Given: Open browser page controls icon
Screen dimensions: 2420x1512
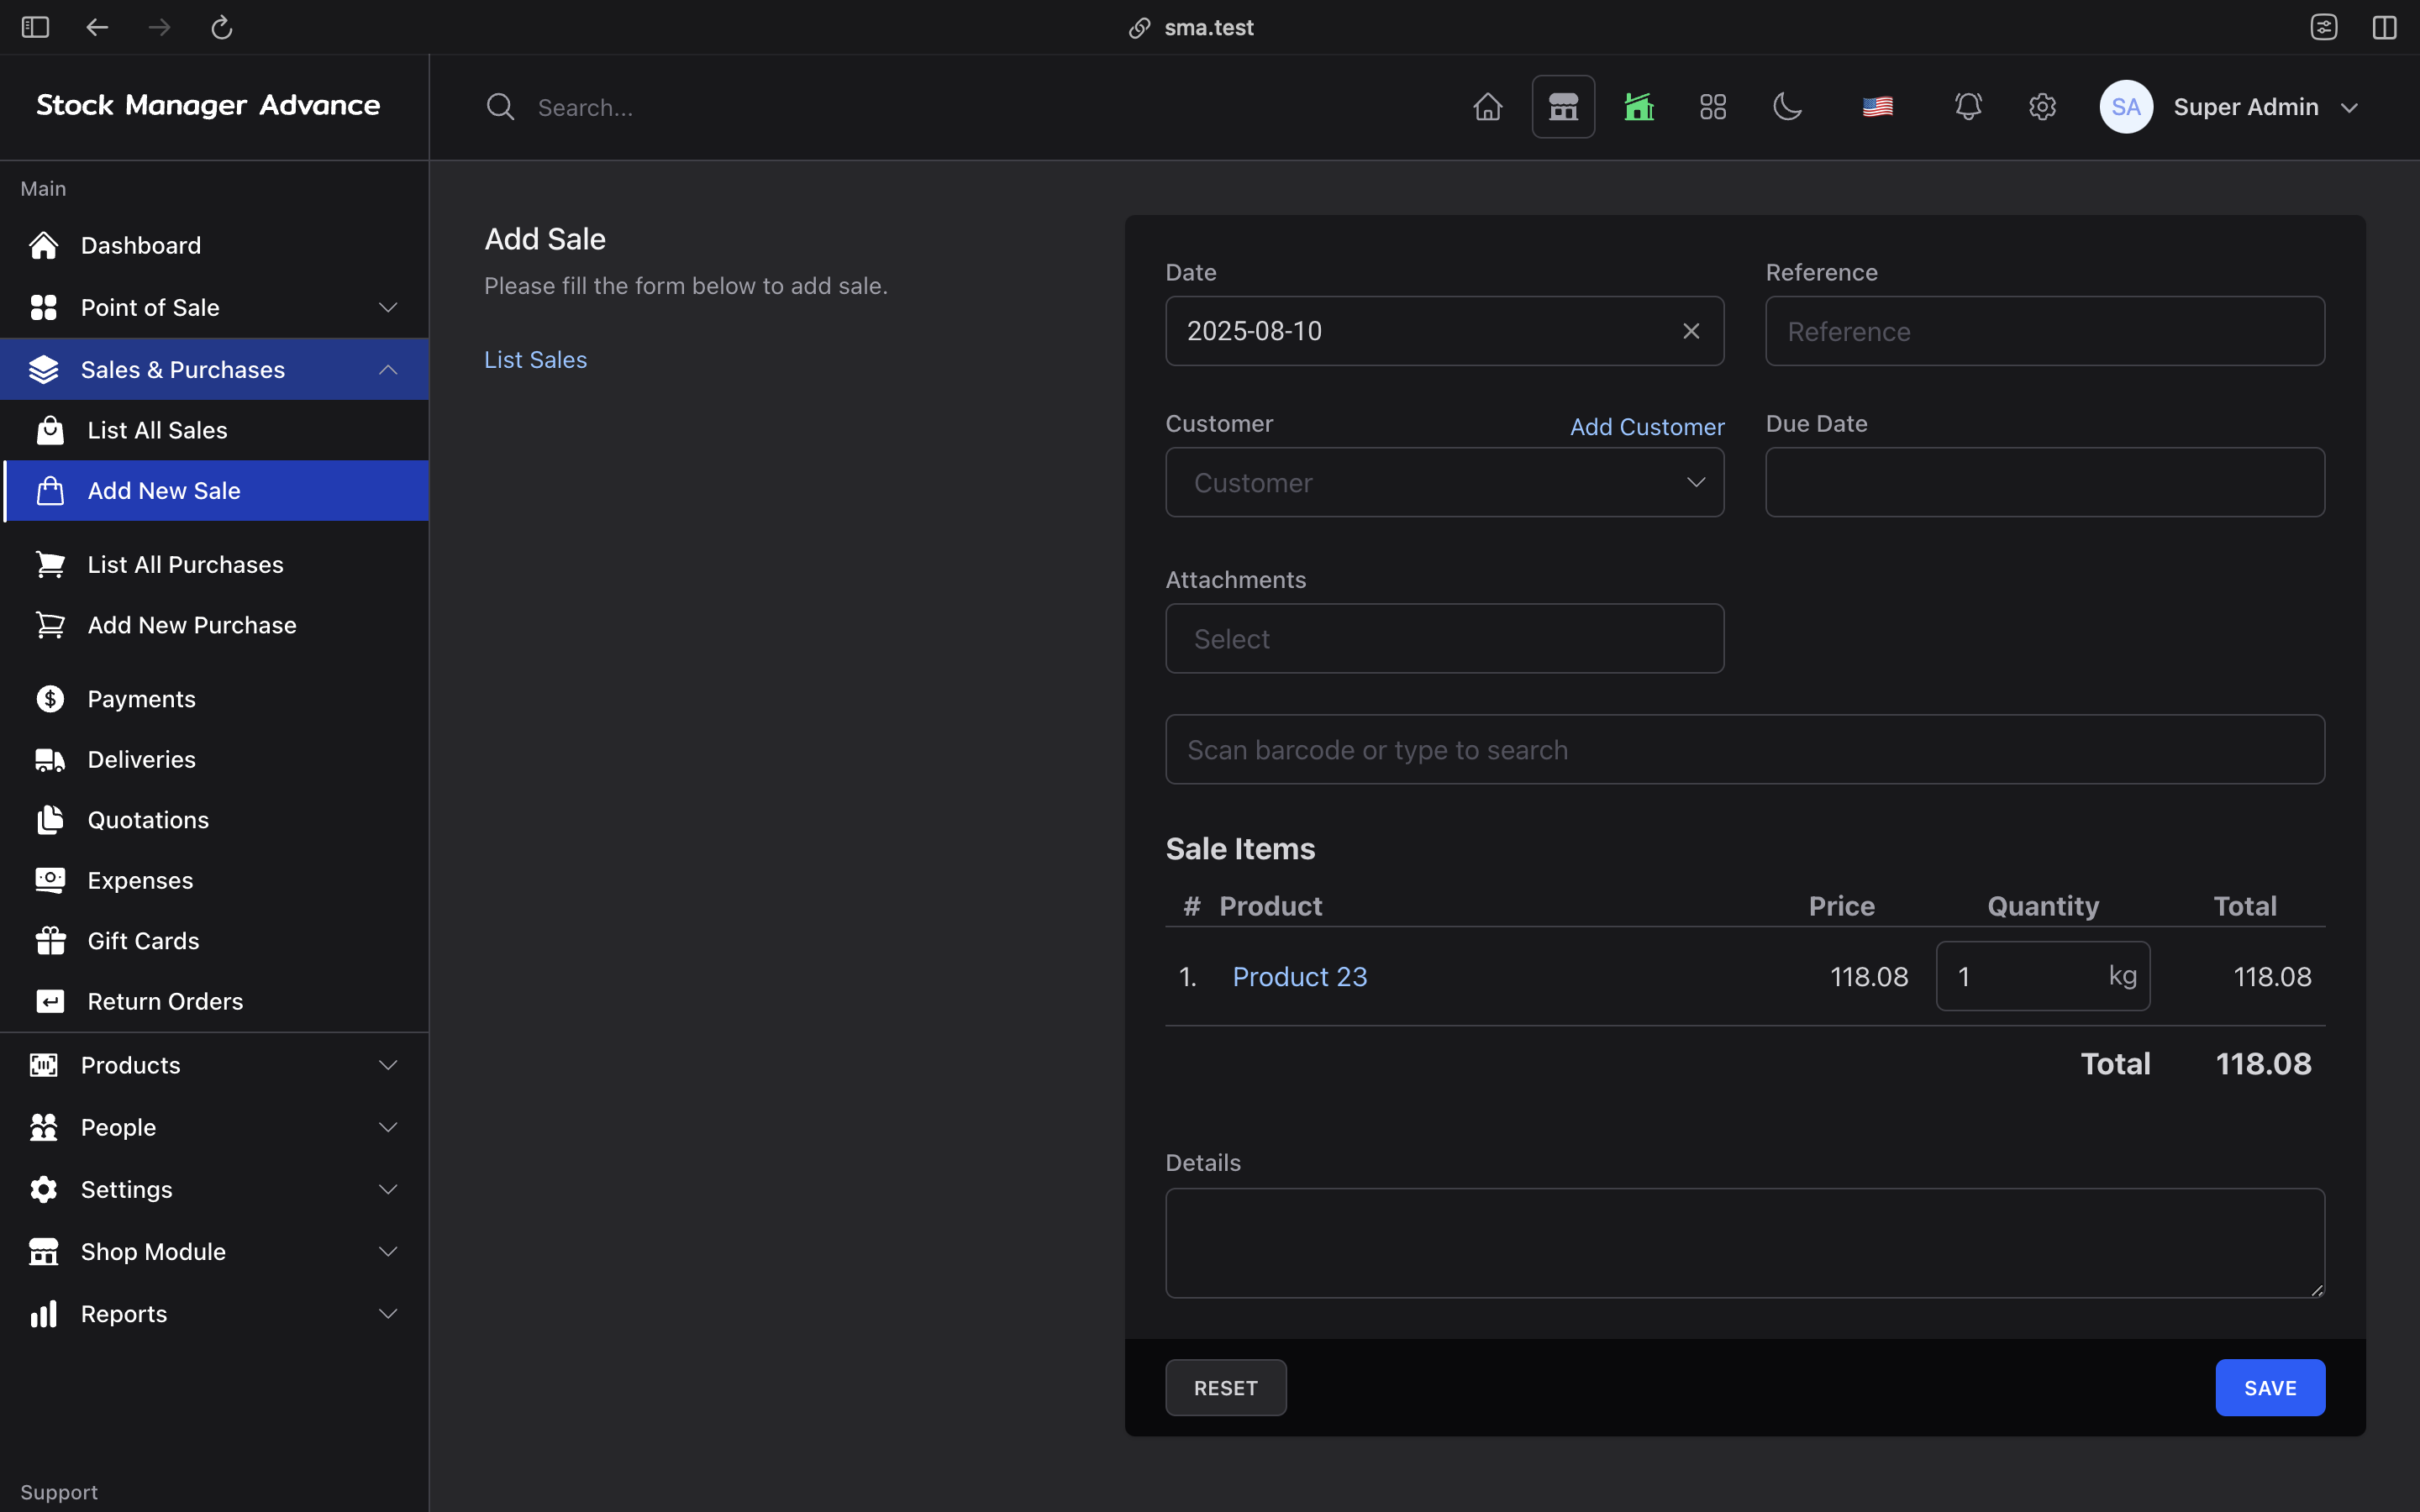Looking at the screenshot, I should tap(2323, 27).
